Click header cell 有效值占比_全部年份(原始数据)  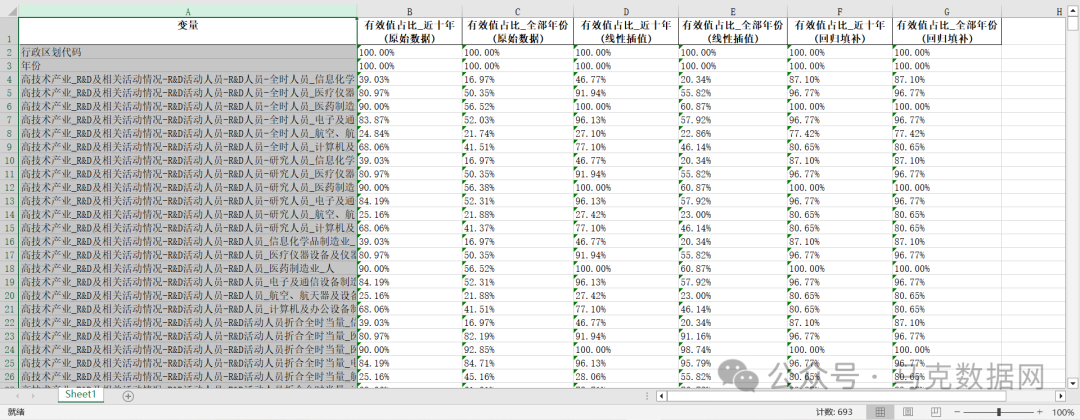[517, 31]
